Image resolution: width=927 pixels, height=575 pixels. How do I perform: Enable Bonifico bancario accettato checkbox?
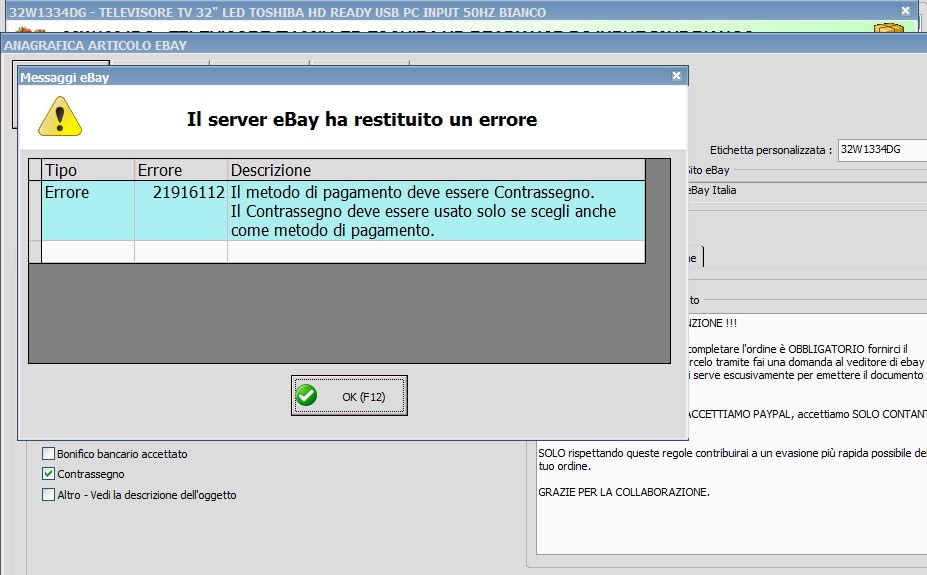coord(48,453)
